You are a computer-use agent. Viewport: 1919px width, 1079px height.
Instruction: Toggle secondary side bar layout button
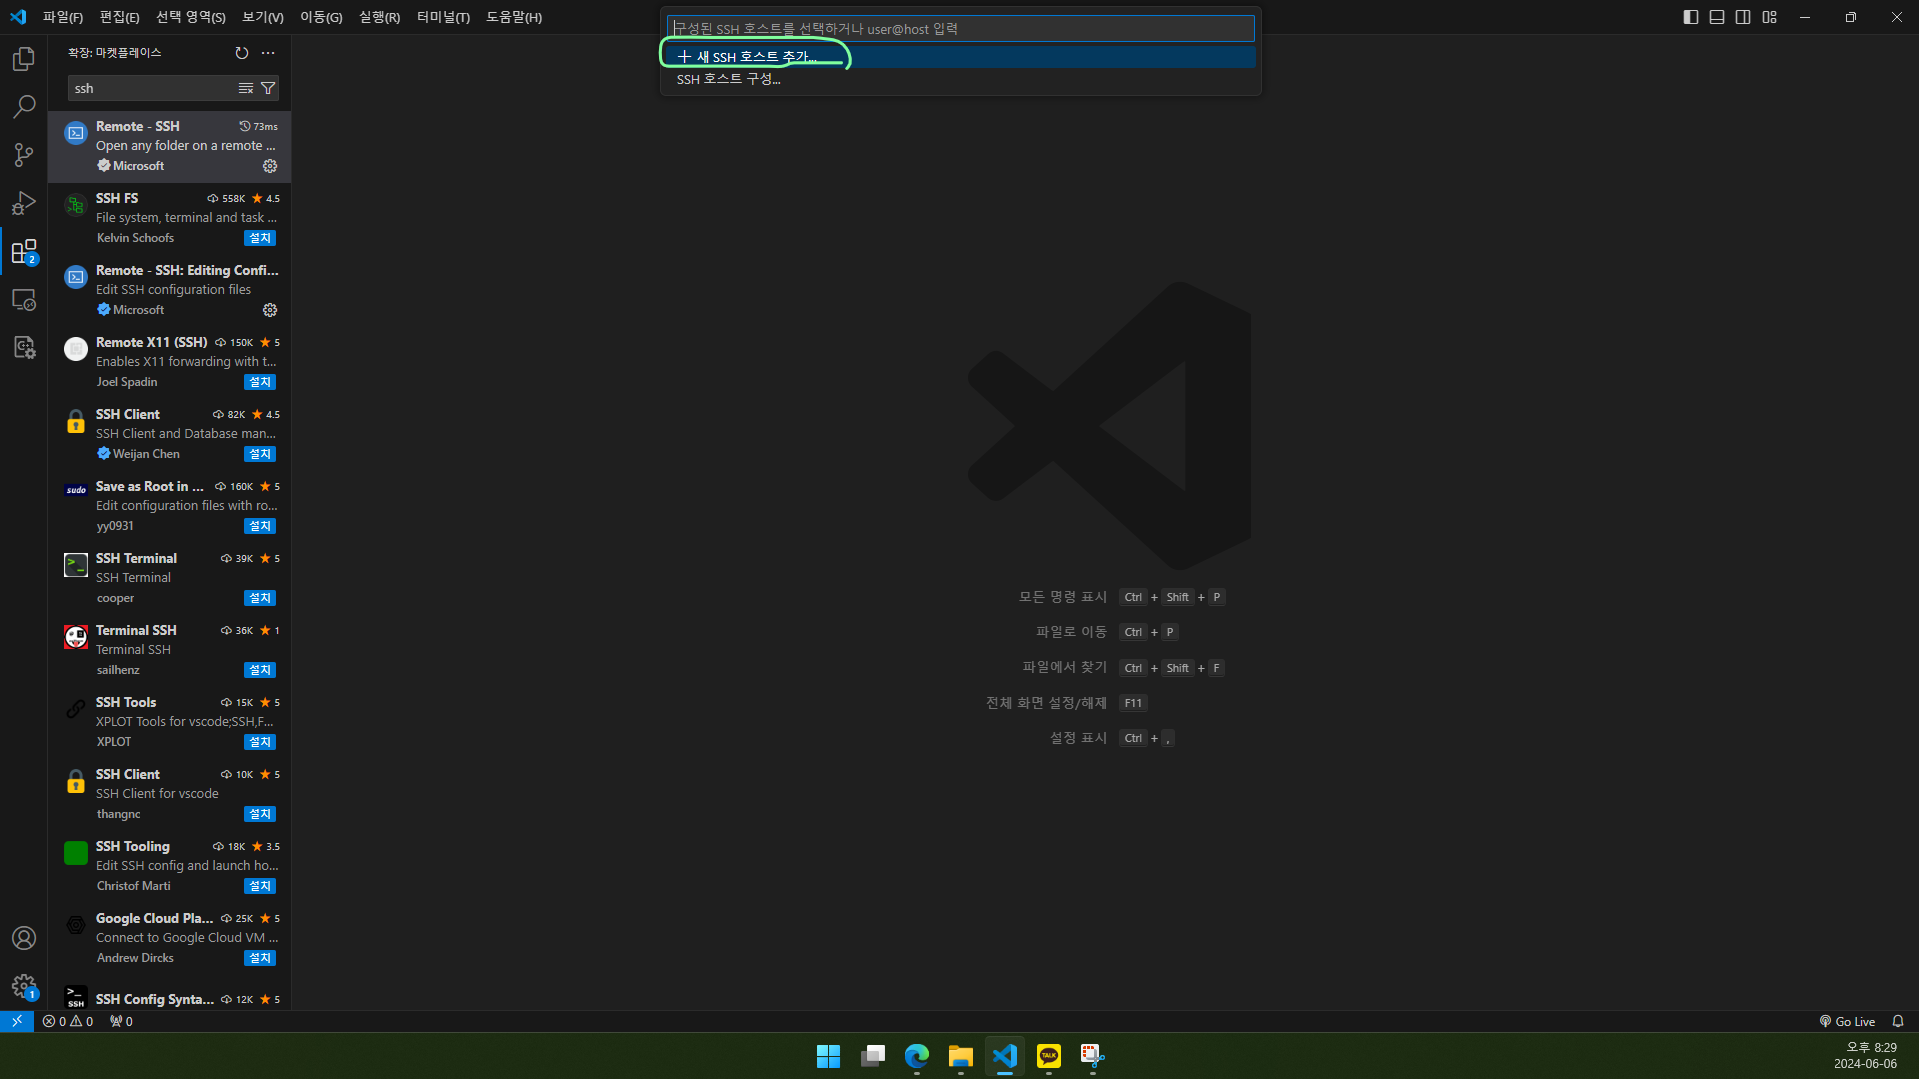pyautogui.click(x=1743, y=17)
